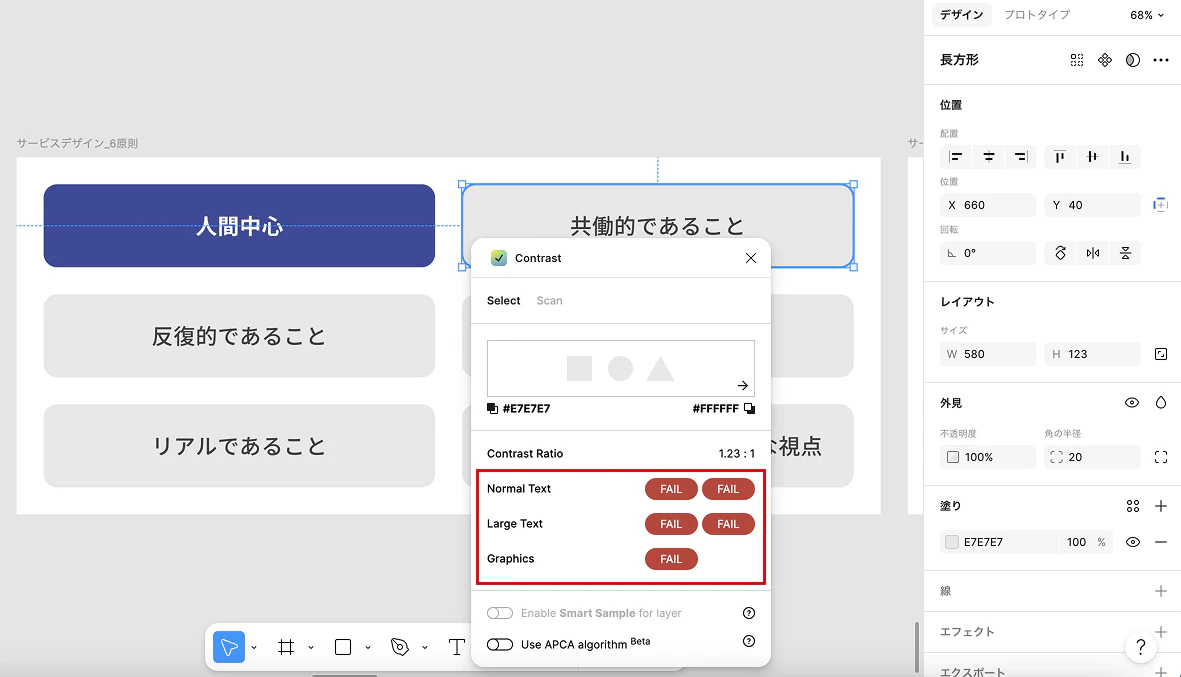Align selection to bottom edge
The width and height of the screenshot is (1181, 677).
click(x=1125, y=157)
